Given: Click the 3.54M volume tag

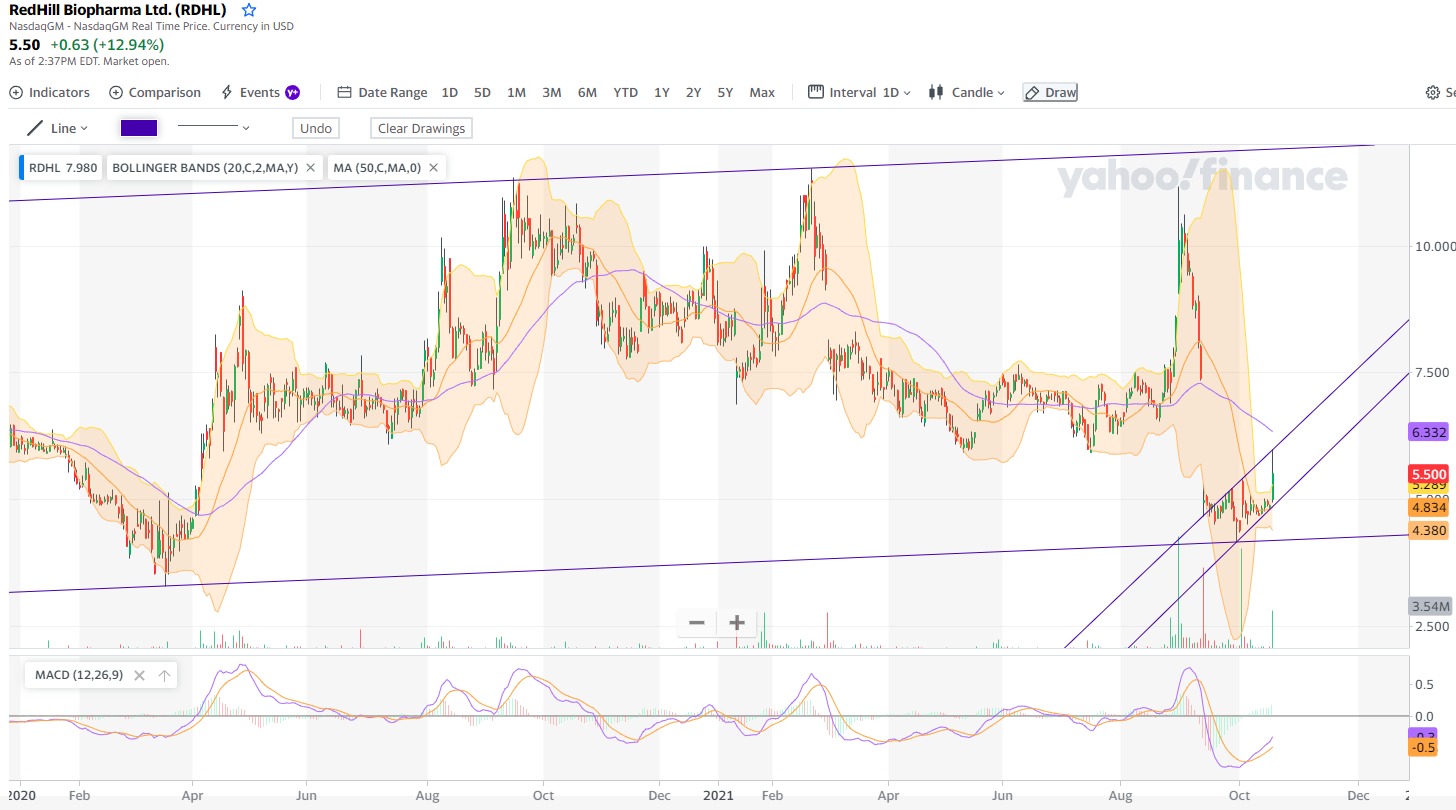Looking at the screenshot, I should [x=1430, y=606].
